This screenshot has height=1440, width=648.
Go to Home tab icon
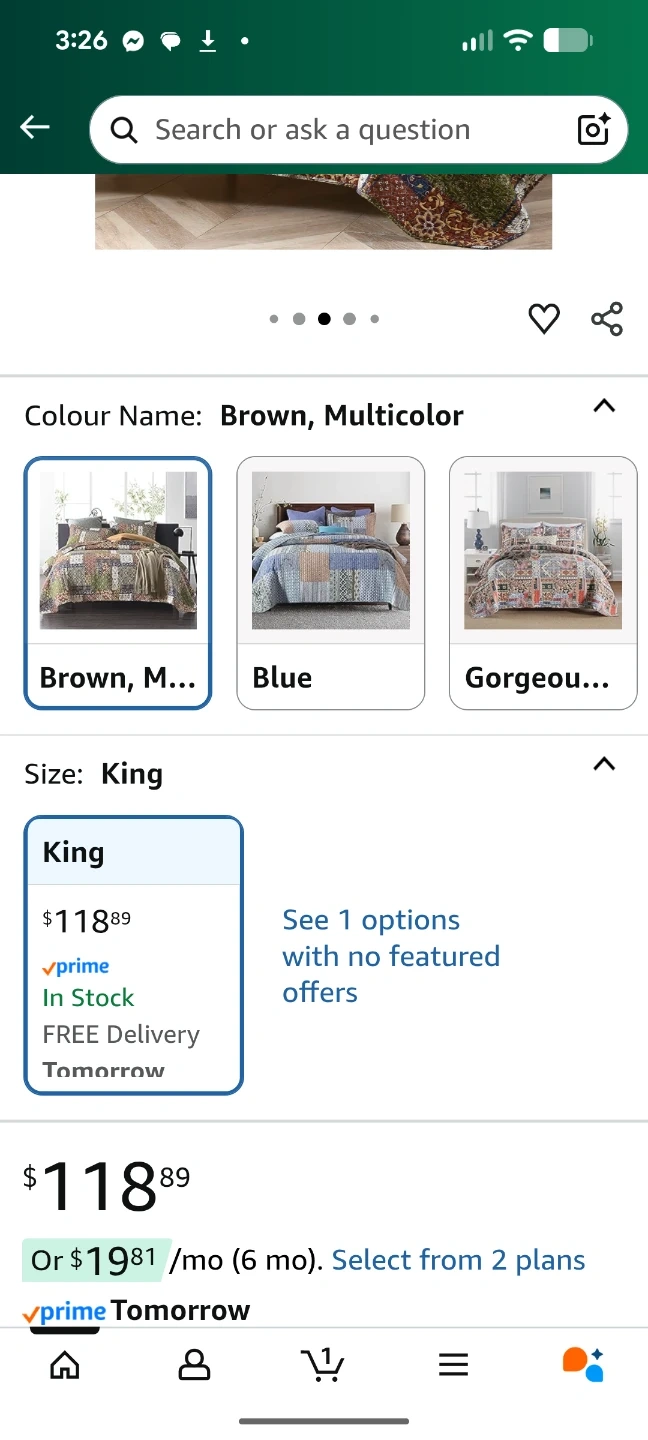(65, 1365)
